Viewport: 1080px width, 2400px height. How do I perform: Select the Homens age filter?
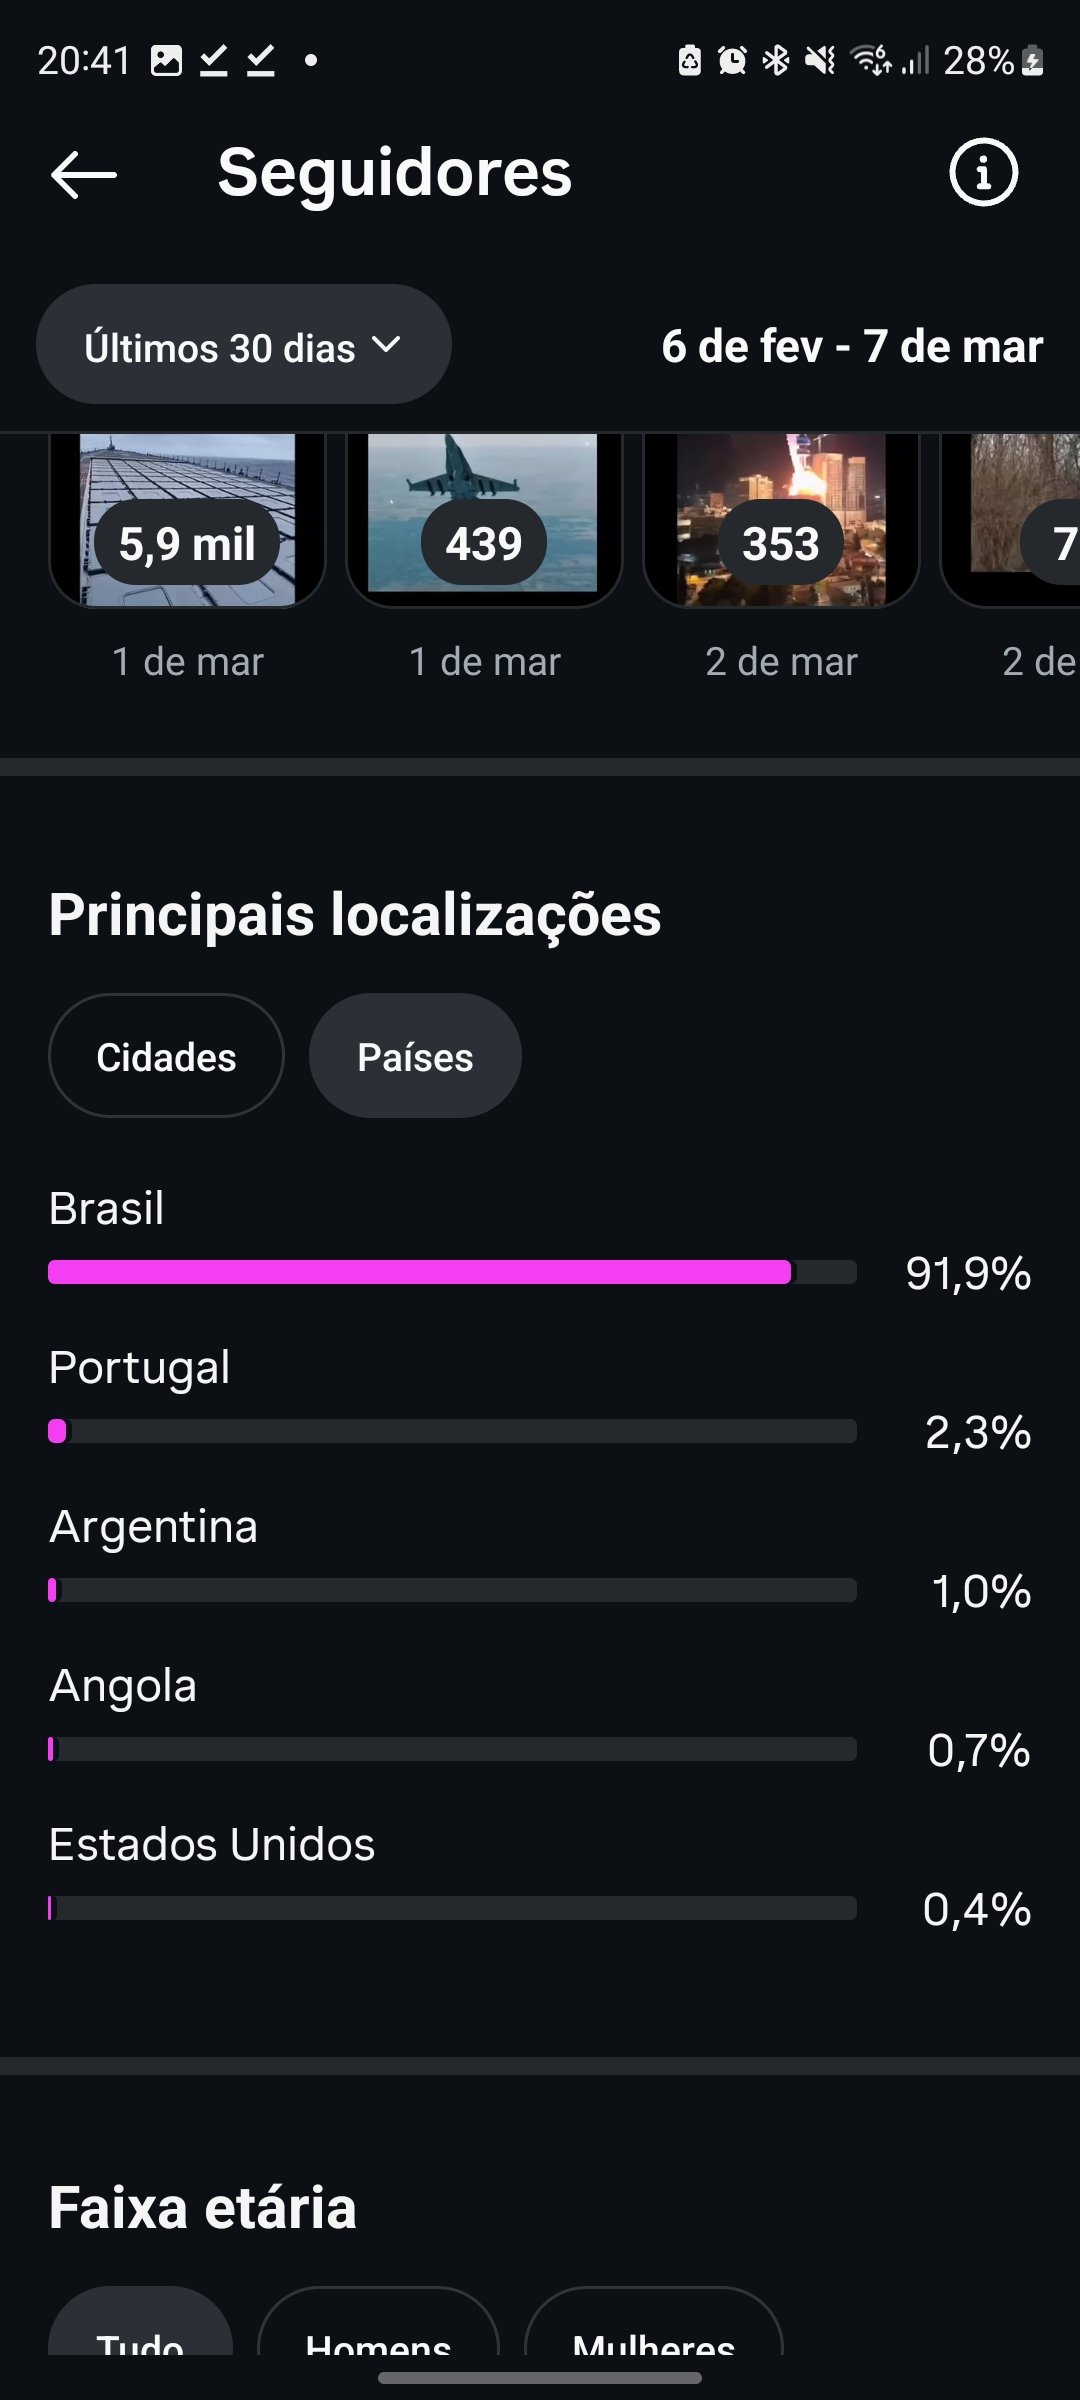pyautogui.click(x=378, y=2330)
